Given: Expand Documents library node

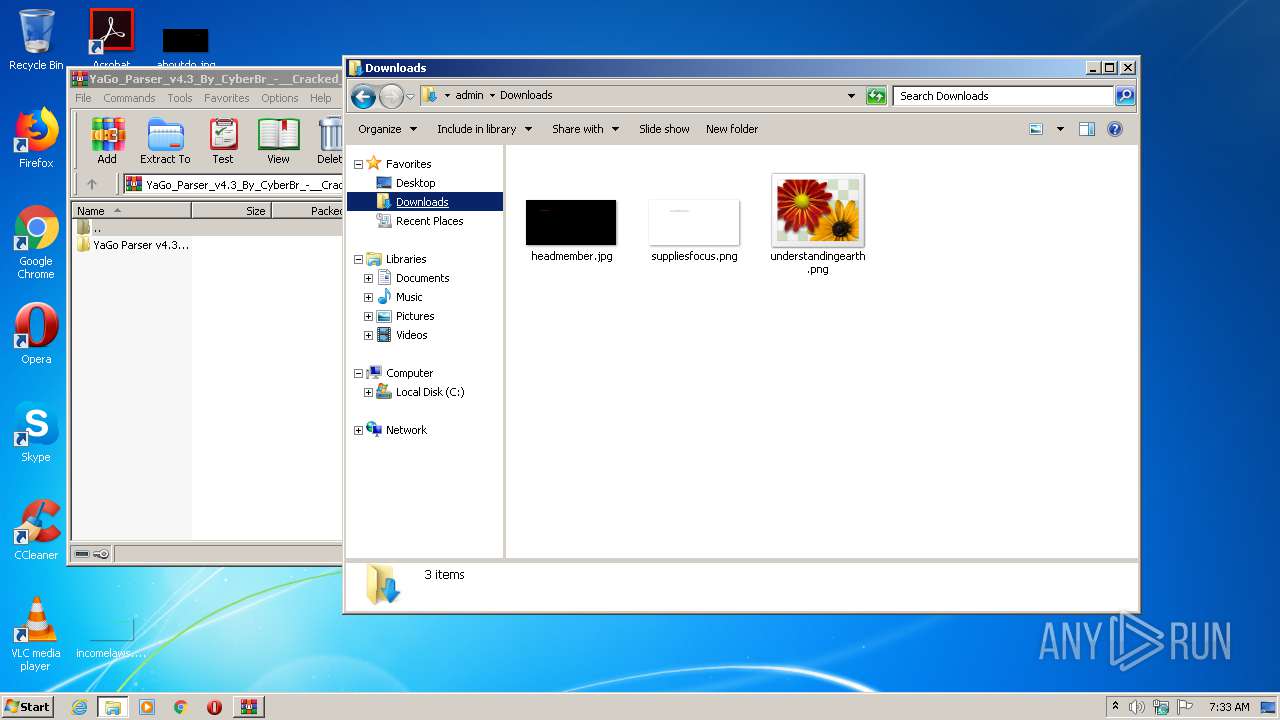Looking at the screenshot, I should pos(368,278).
